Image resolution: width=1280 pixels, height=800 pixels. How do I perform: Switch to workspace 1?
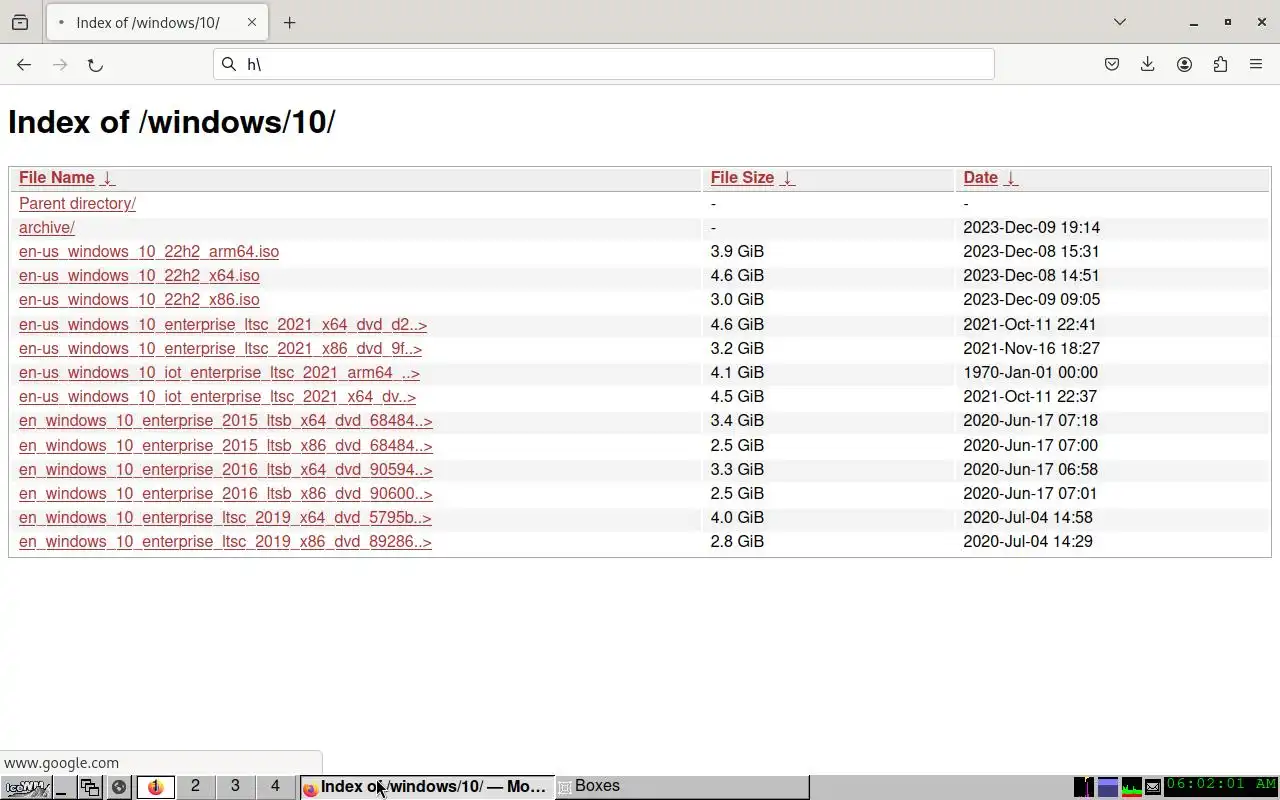tap(155, 787)
